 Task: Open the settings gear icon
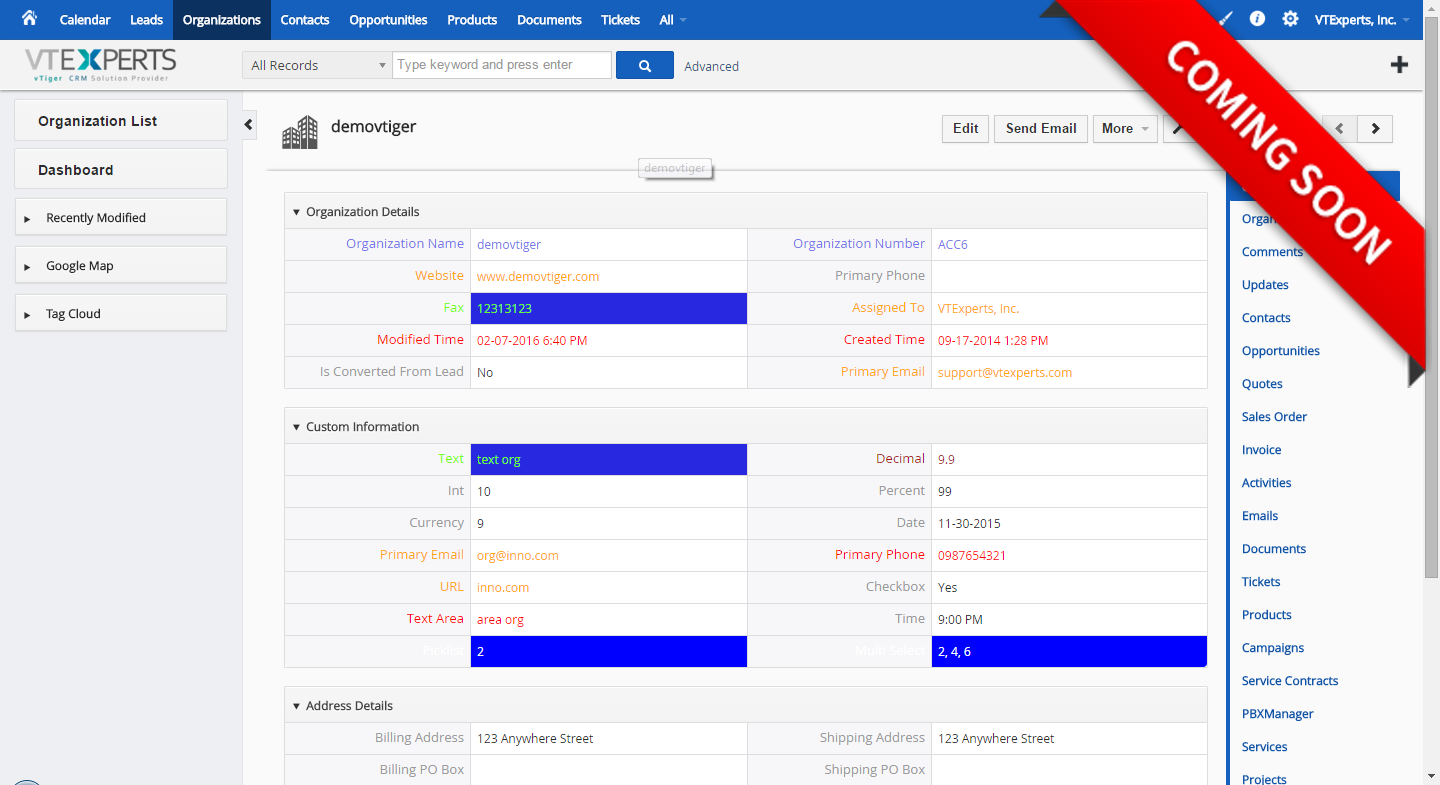pyautogui.click(x=1291, y=18)
